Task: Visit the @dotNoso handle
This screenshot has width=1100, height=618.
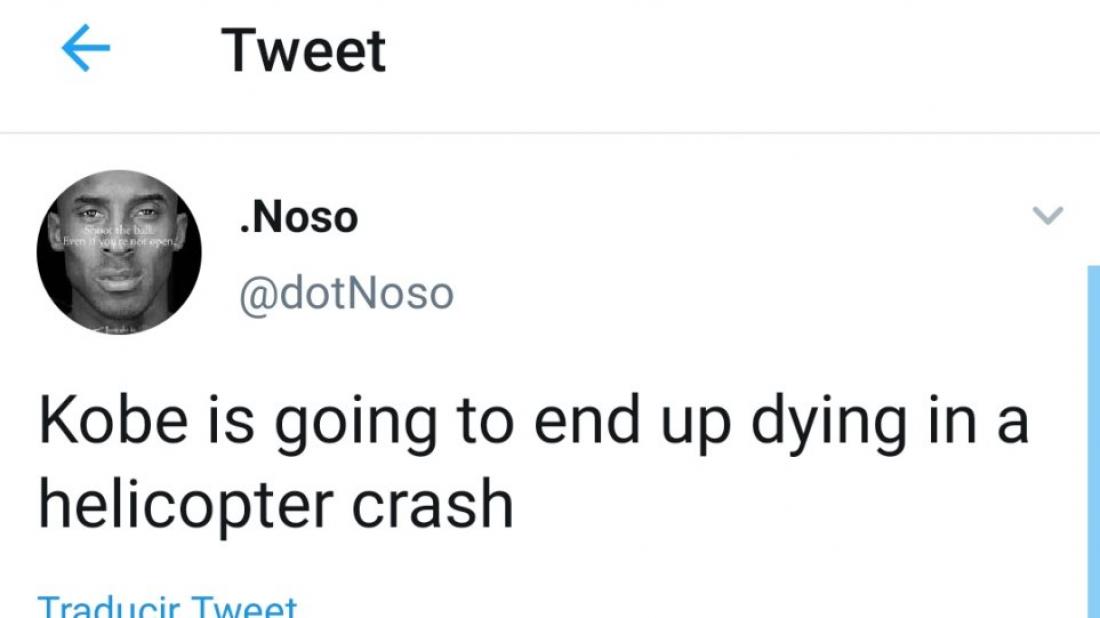Action: [346, 294]
